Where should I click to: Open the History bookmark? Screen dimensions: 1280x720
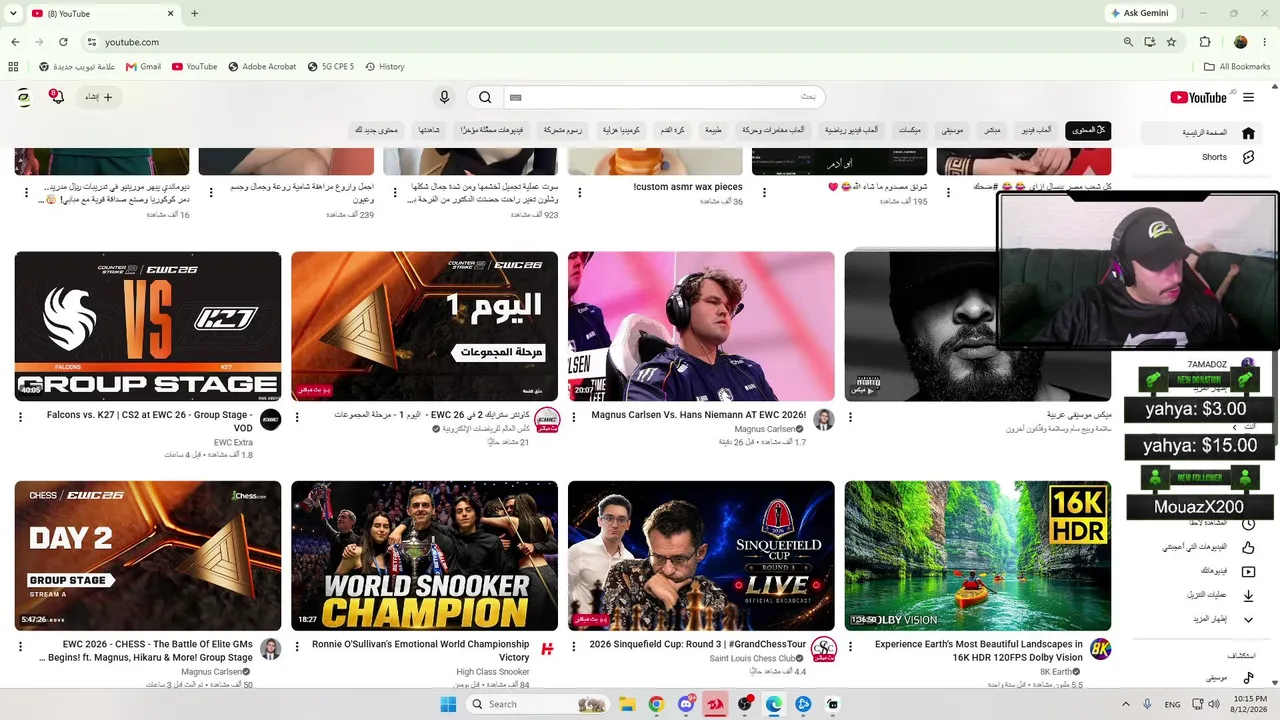(x=385, y=67)
